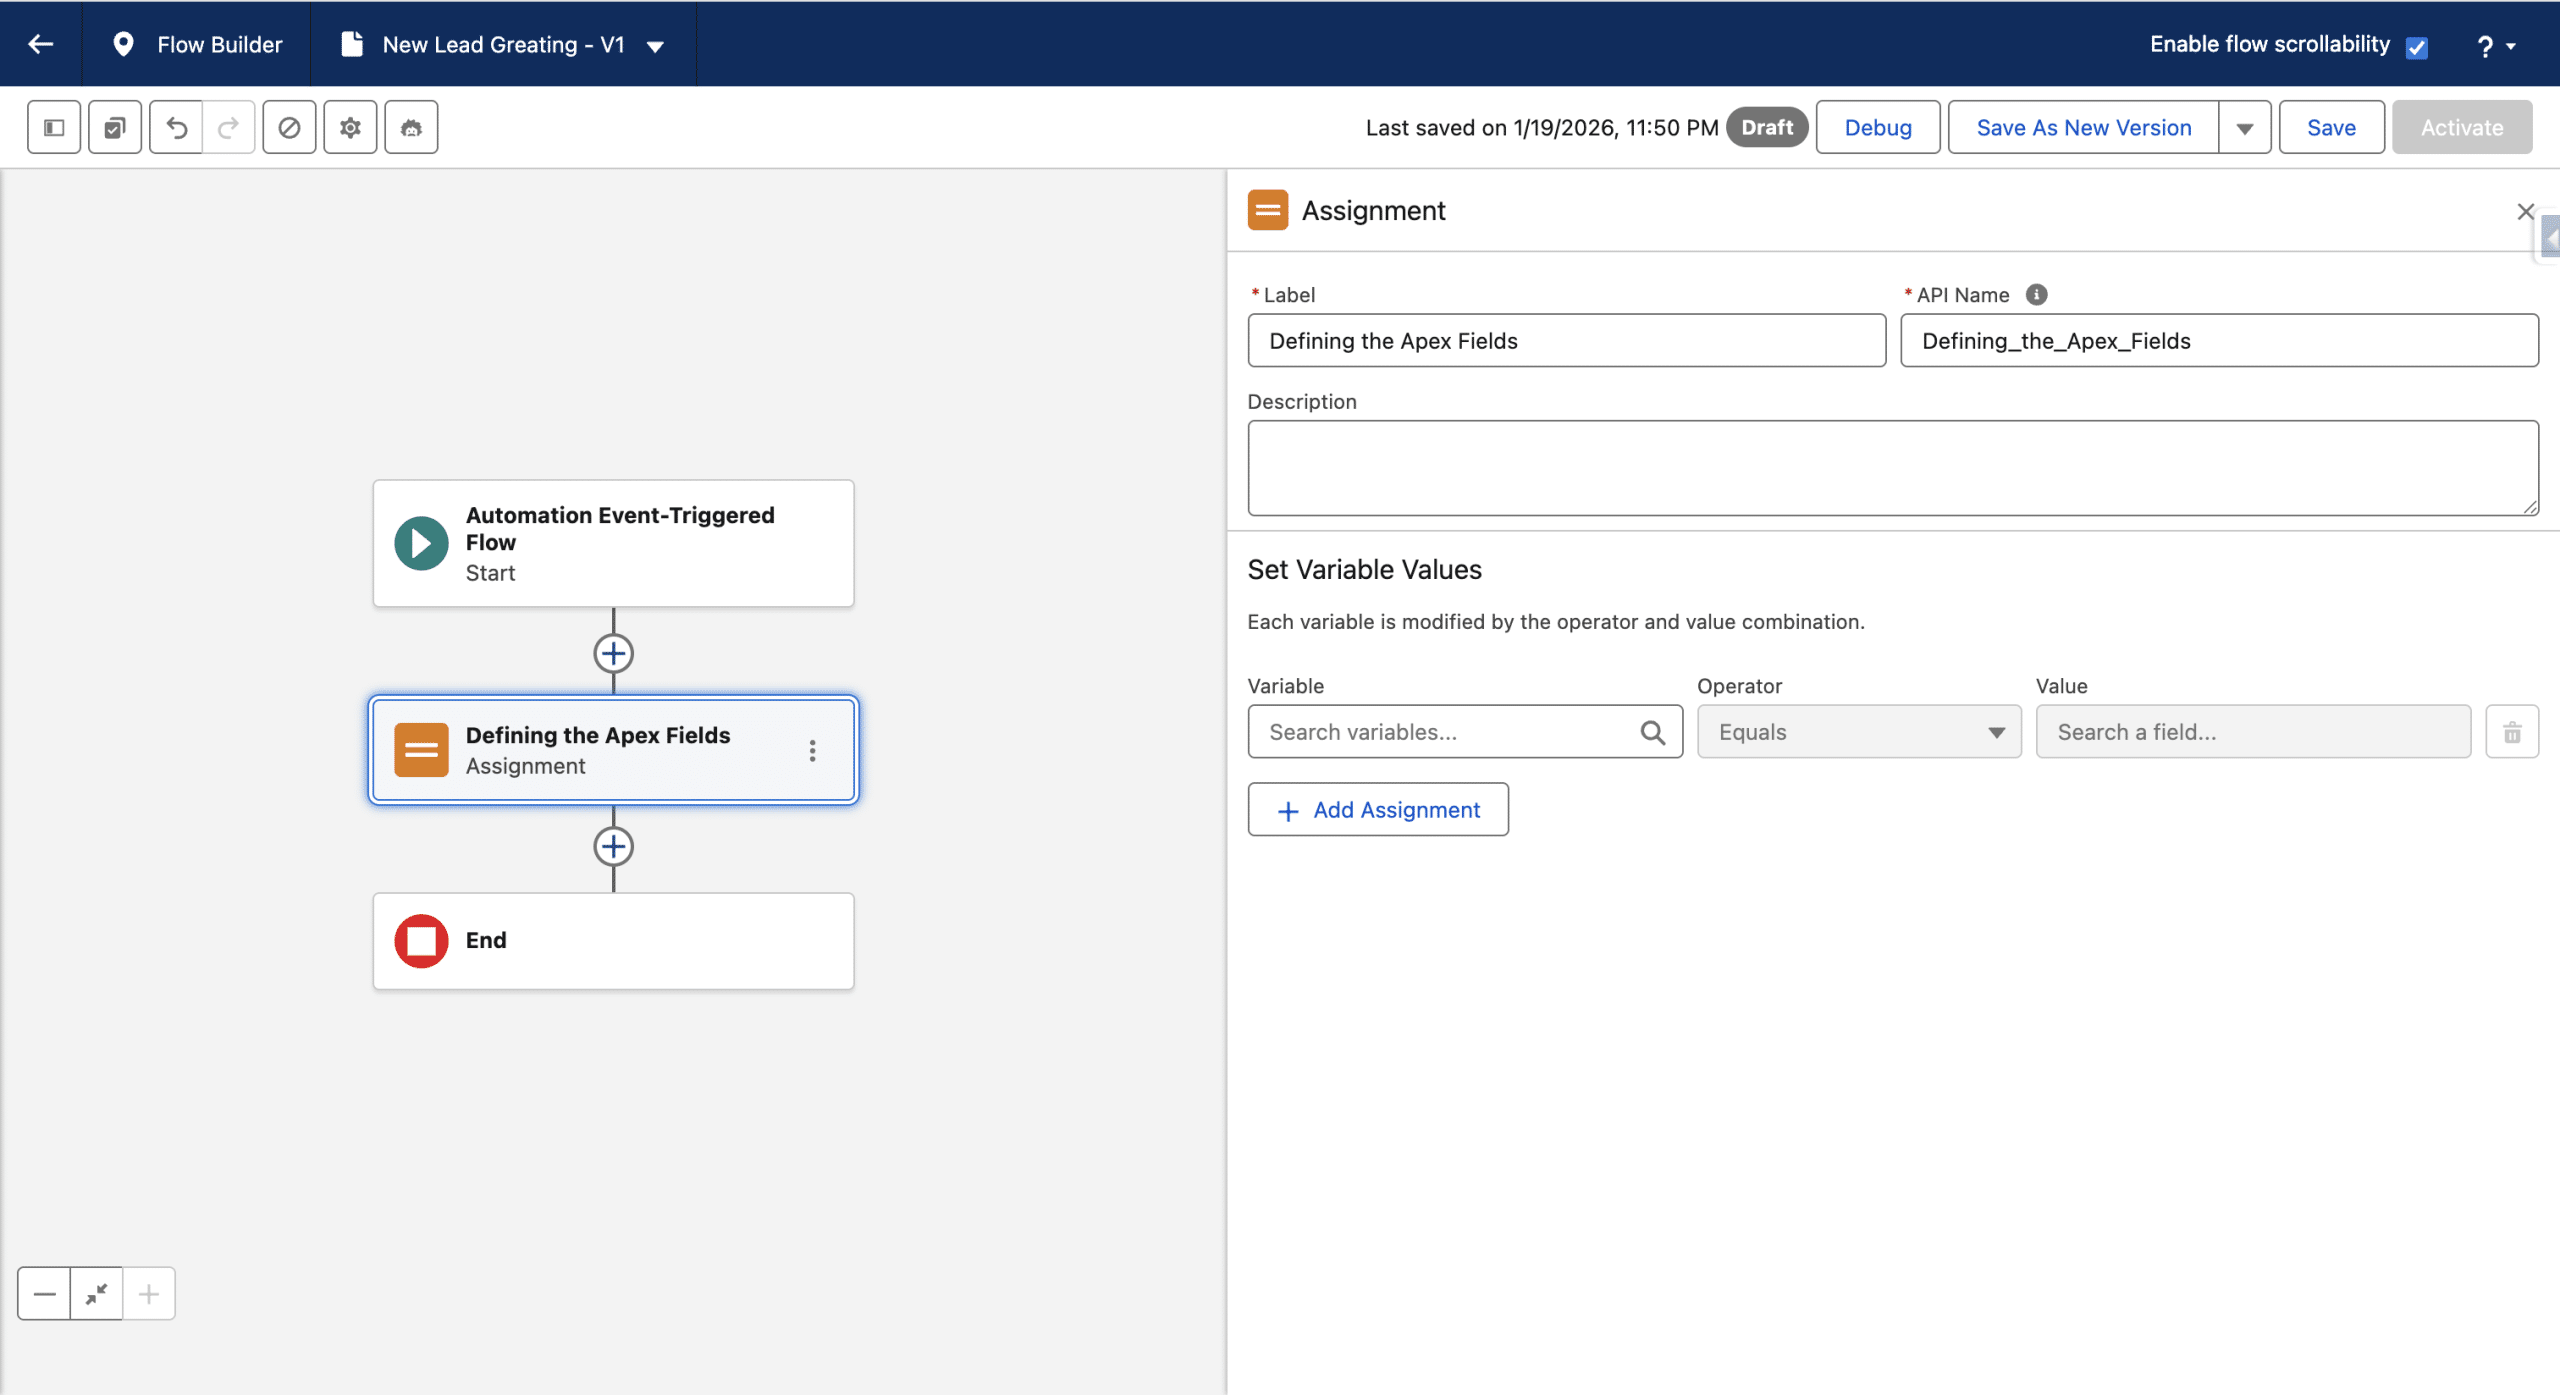Open the New Lead Greating version dropdown
2560x1395 pixels.
(x=656, y=46)
